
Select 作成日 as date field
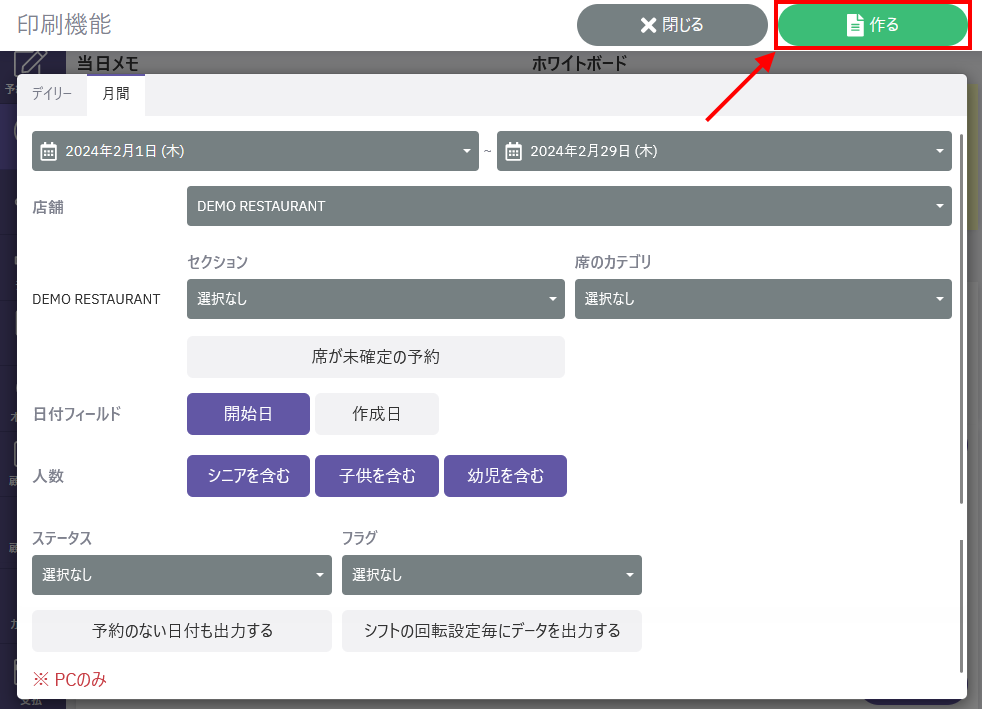(x=377, y=414)
